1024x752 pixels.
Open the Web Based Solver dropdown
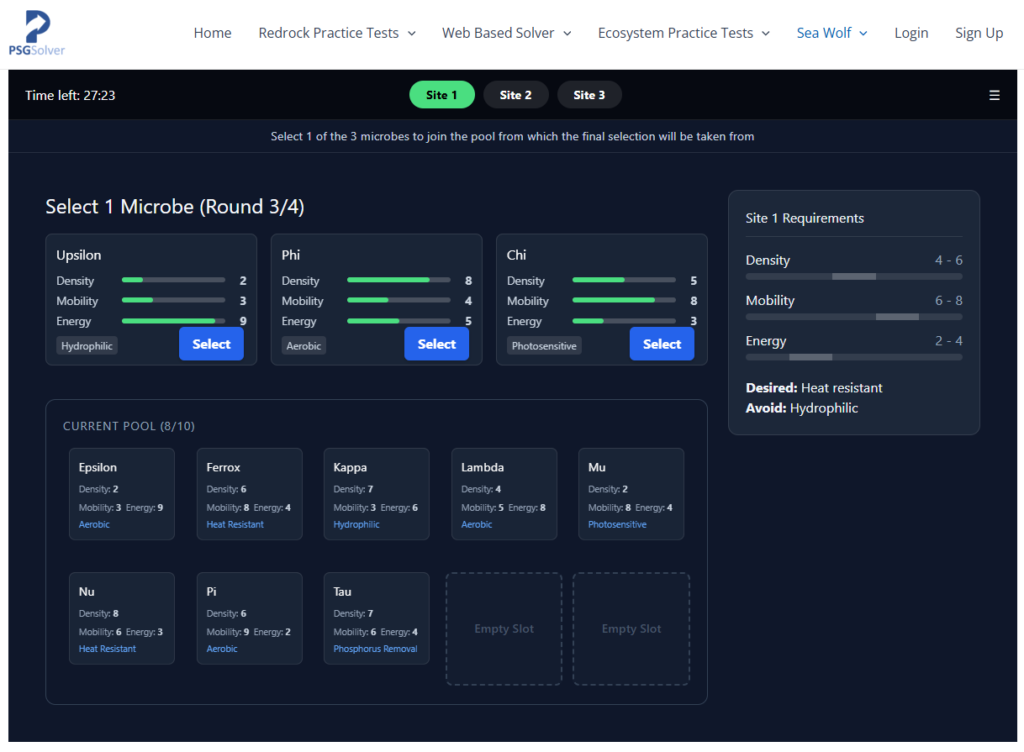coord(506,33)
